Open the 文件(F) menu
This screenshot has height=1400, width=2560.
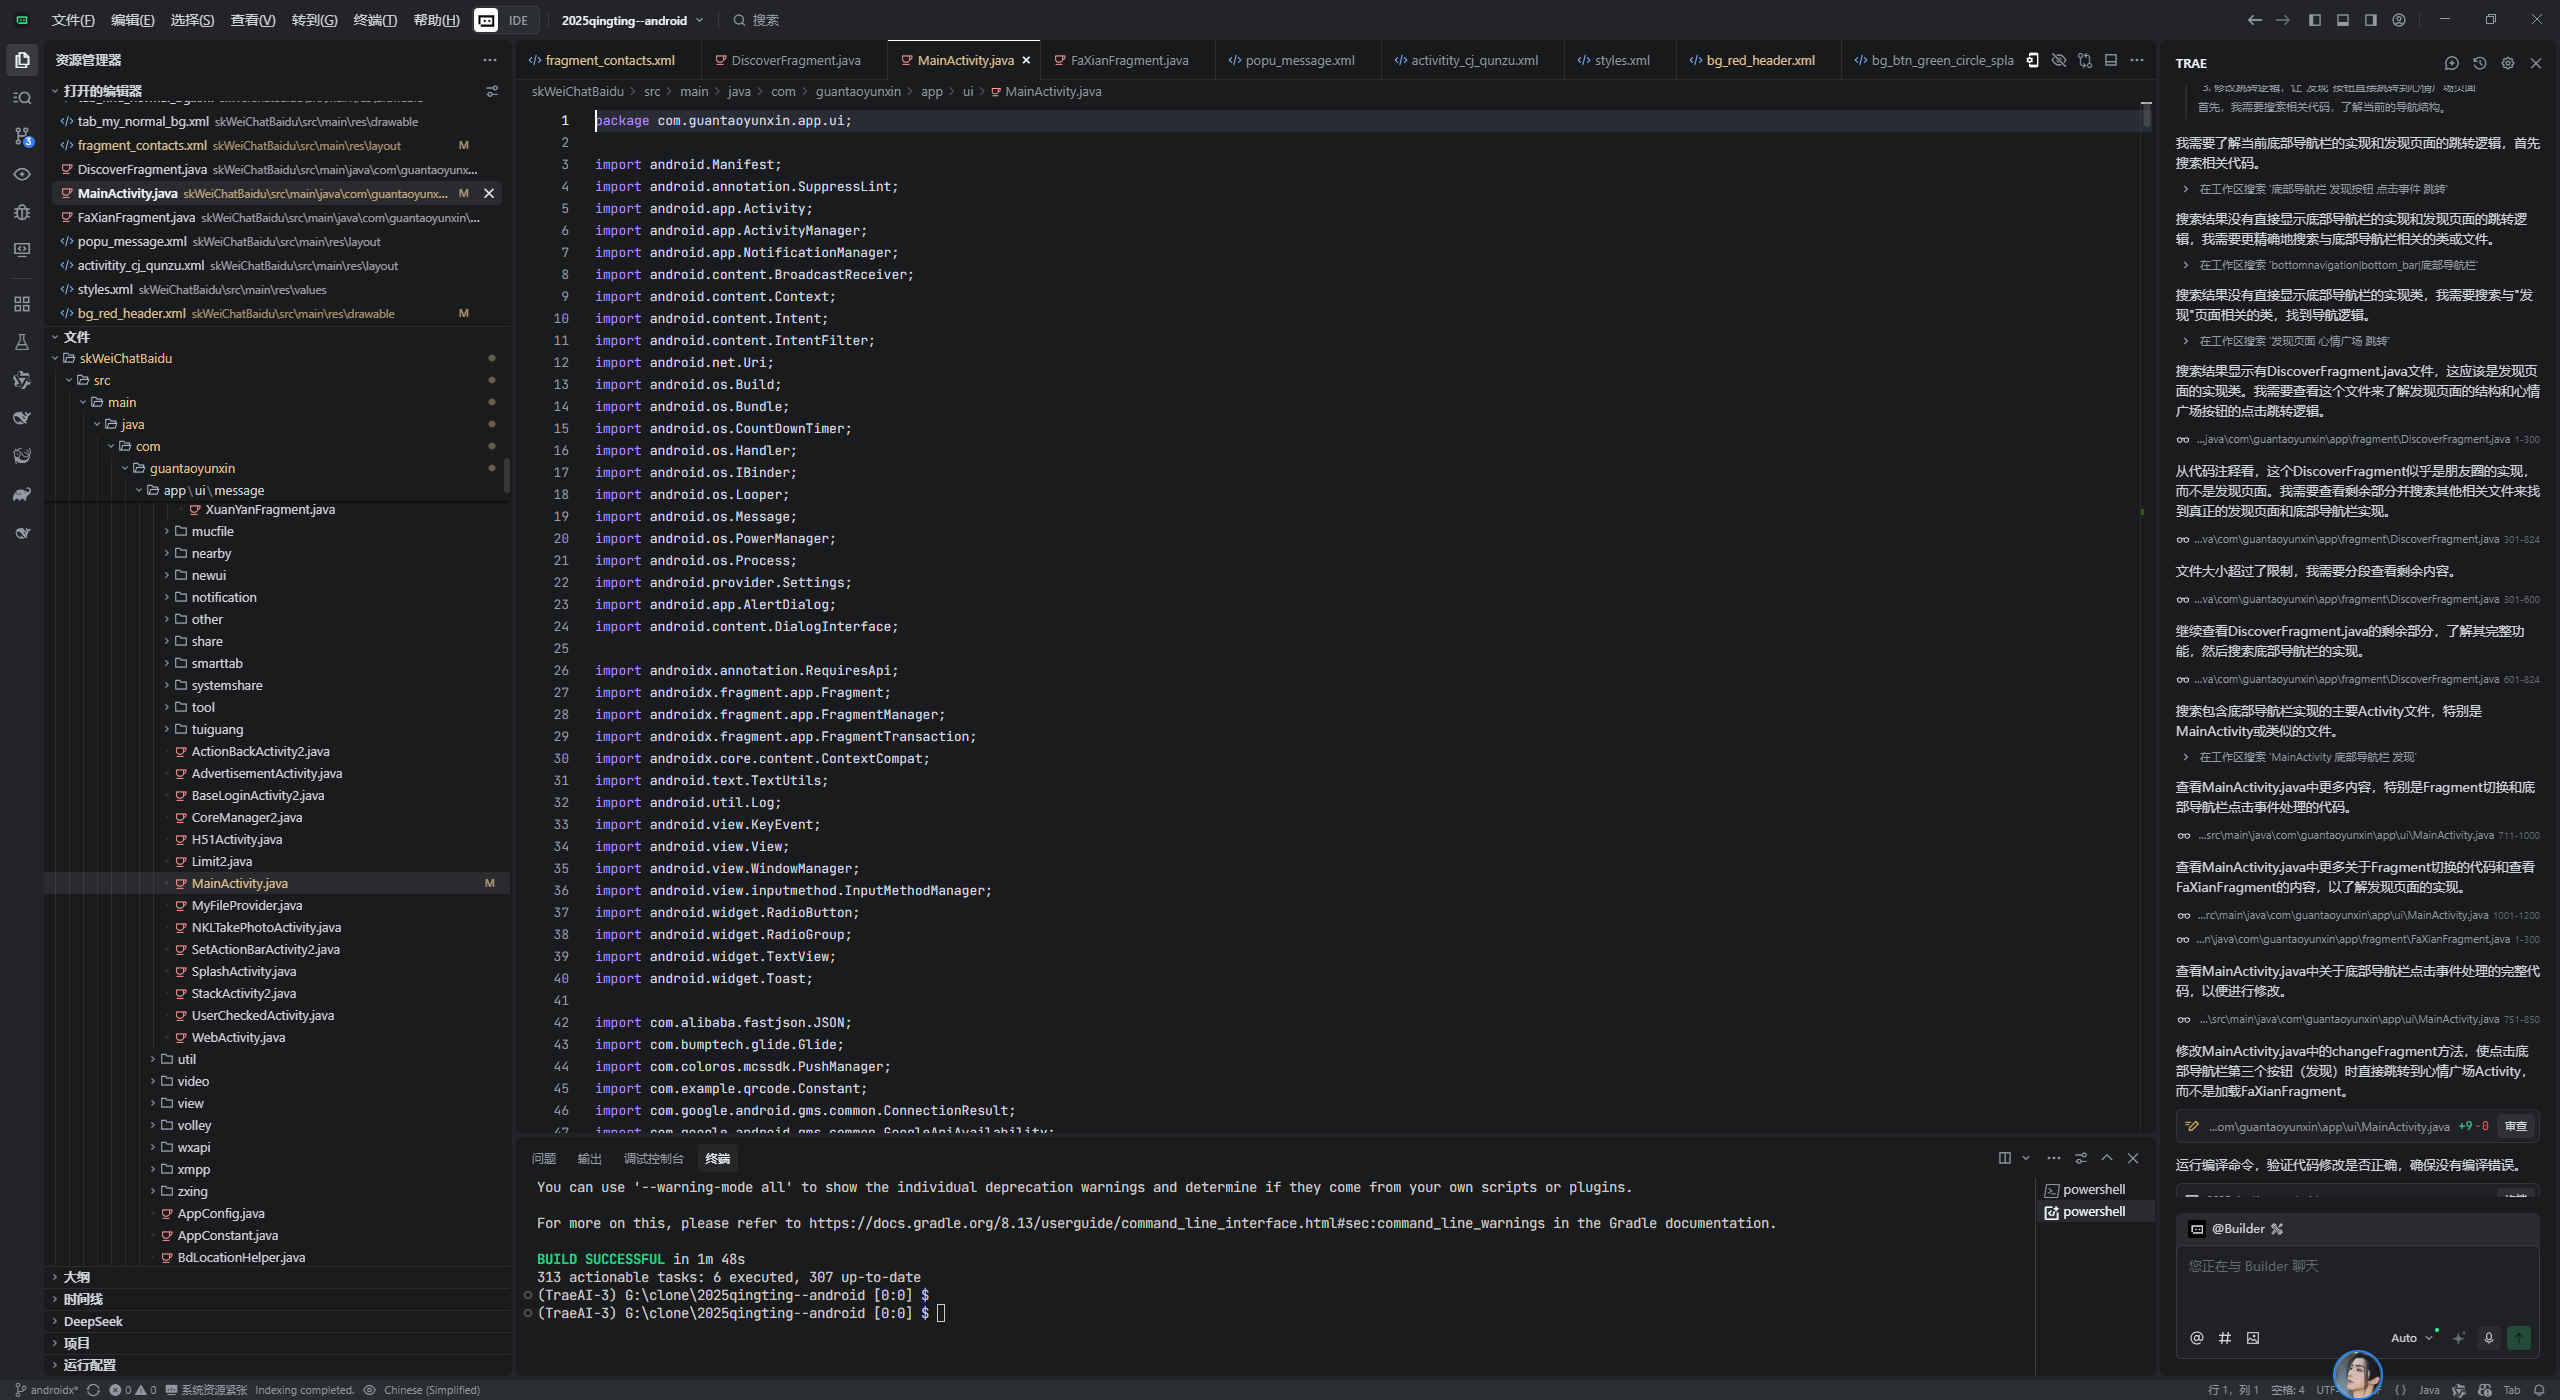[x=72, y=20]
